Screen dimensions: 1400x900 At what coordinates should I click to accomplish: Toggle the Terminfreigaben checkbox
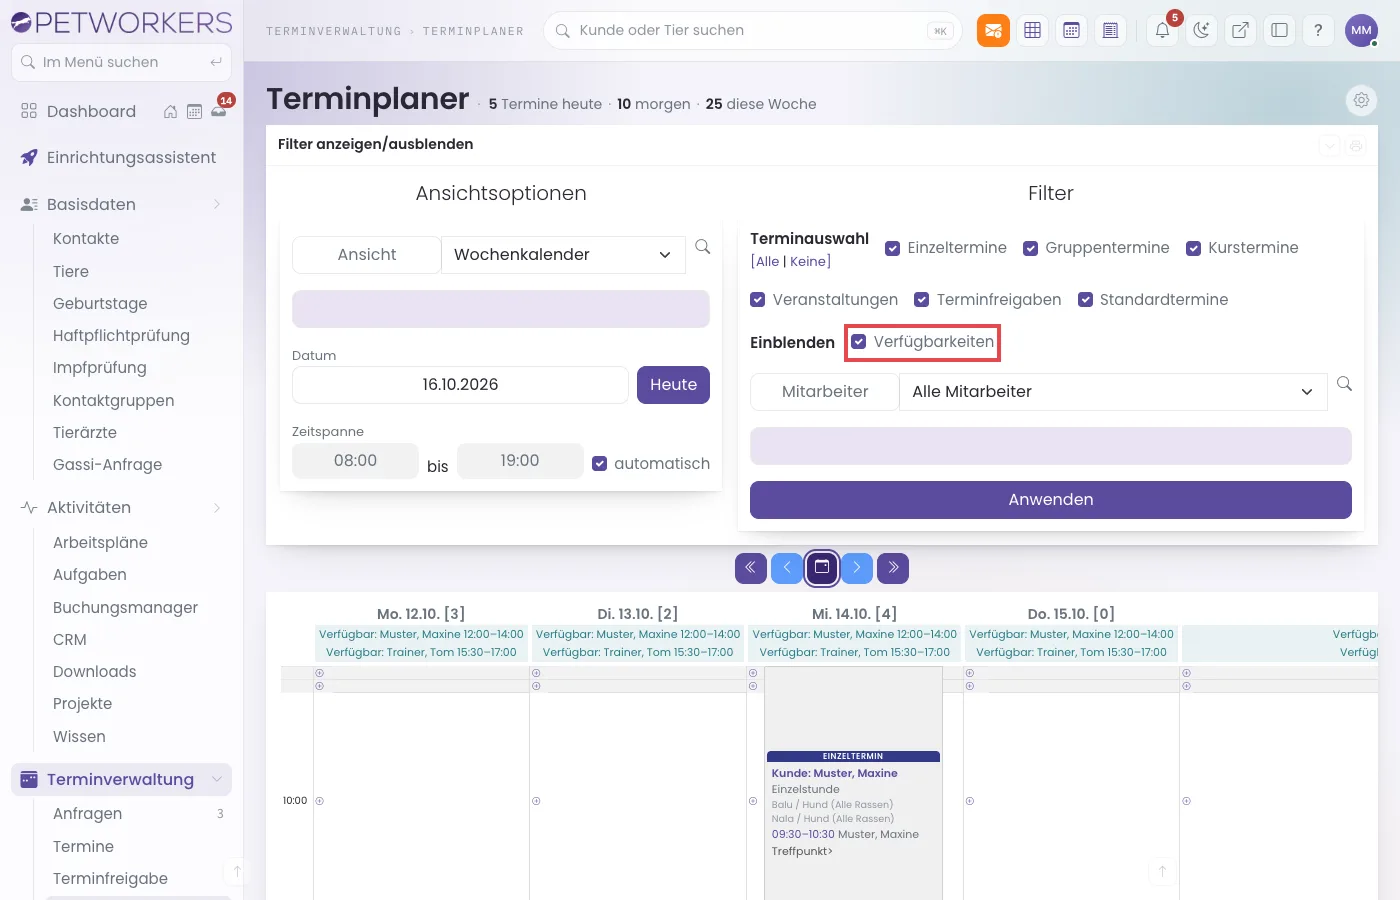[x=922, y=300]
